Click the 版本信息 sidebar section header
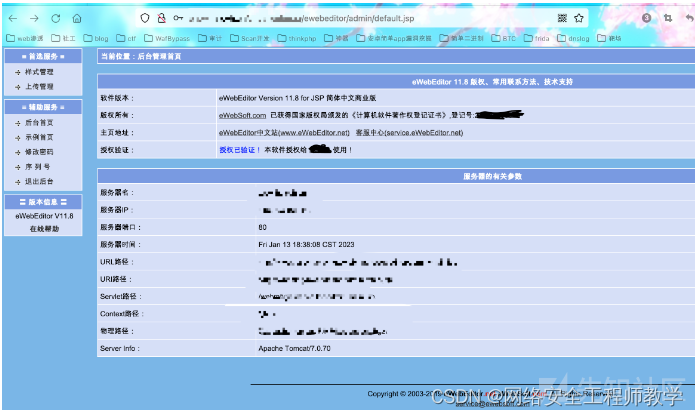 [x=43, y=202]
